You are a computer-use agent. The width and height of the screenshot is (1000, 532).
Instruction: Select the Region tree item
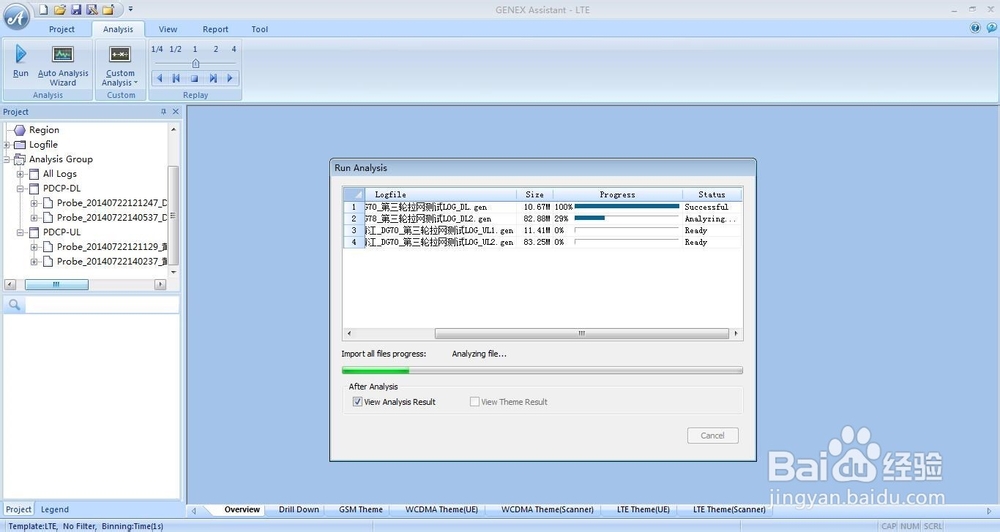click(44, 129)
